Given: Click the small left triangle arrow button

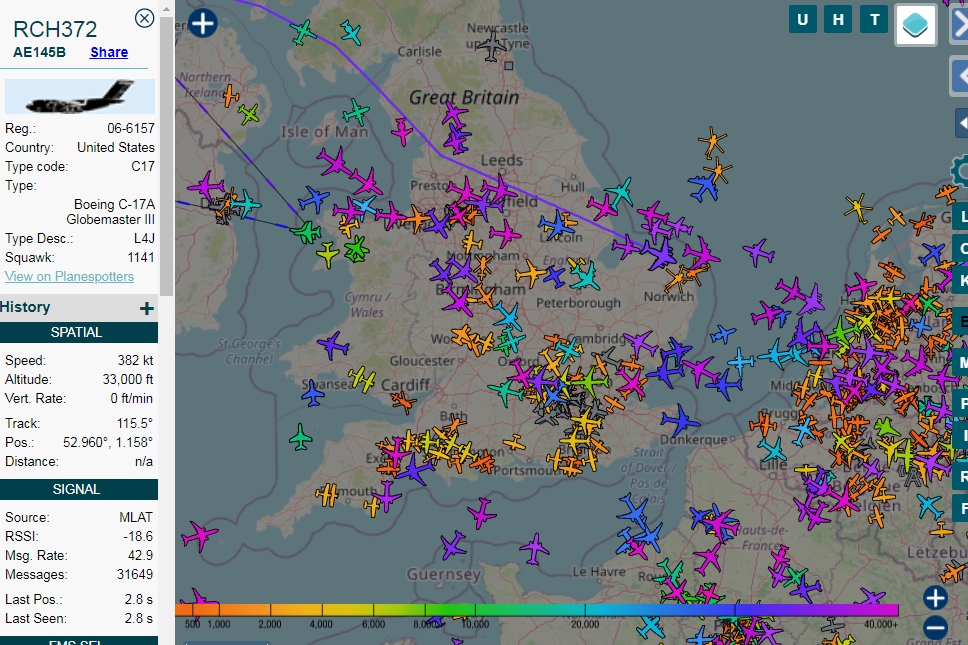Looking at the screenshot, I should click(962, 123).
